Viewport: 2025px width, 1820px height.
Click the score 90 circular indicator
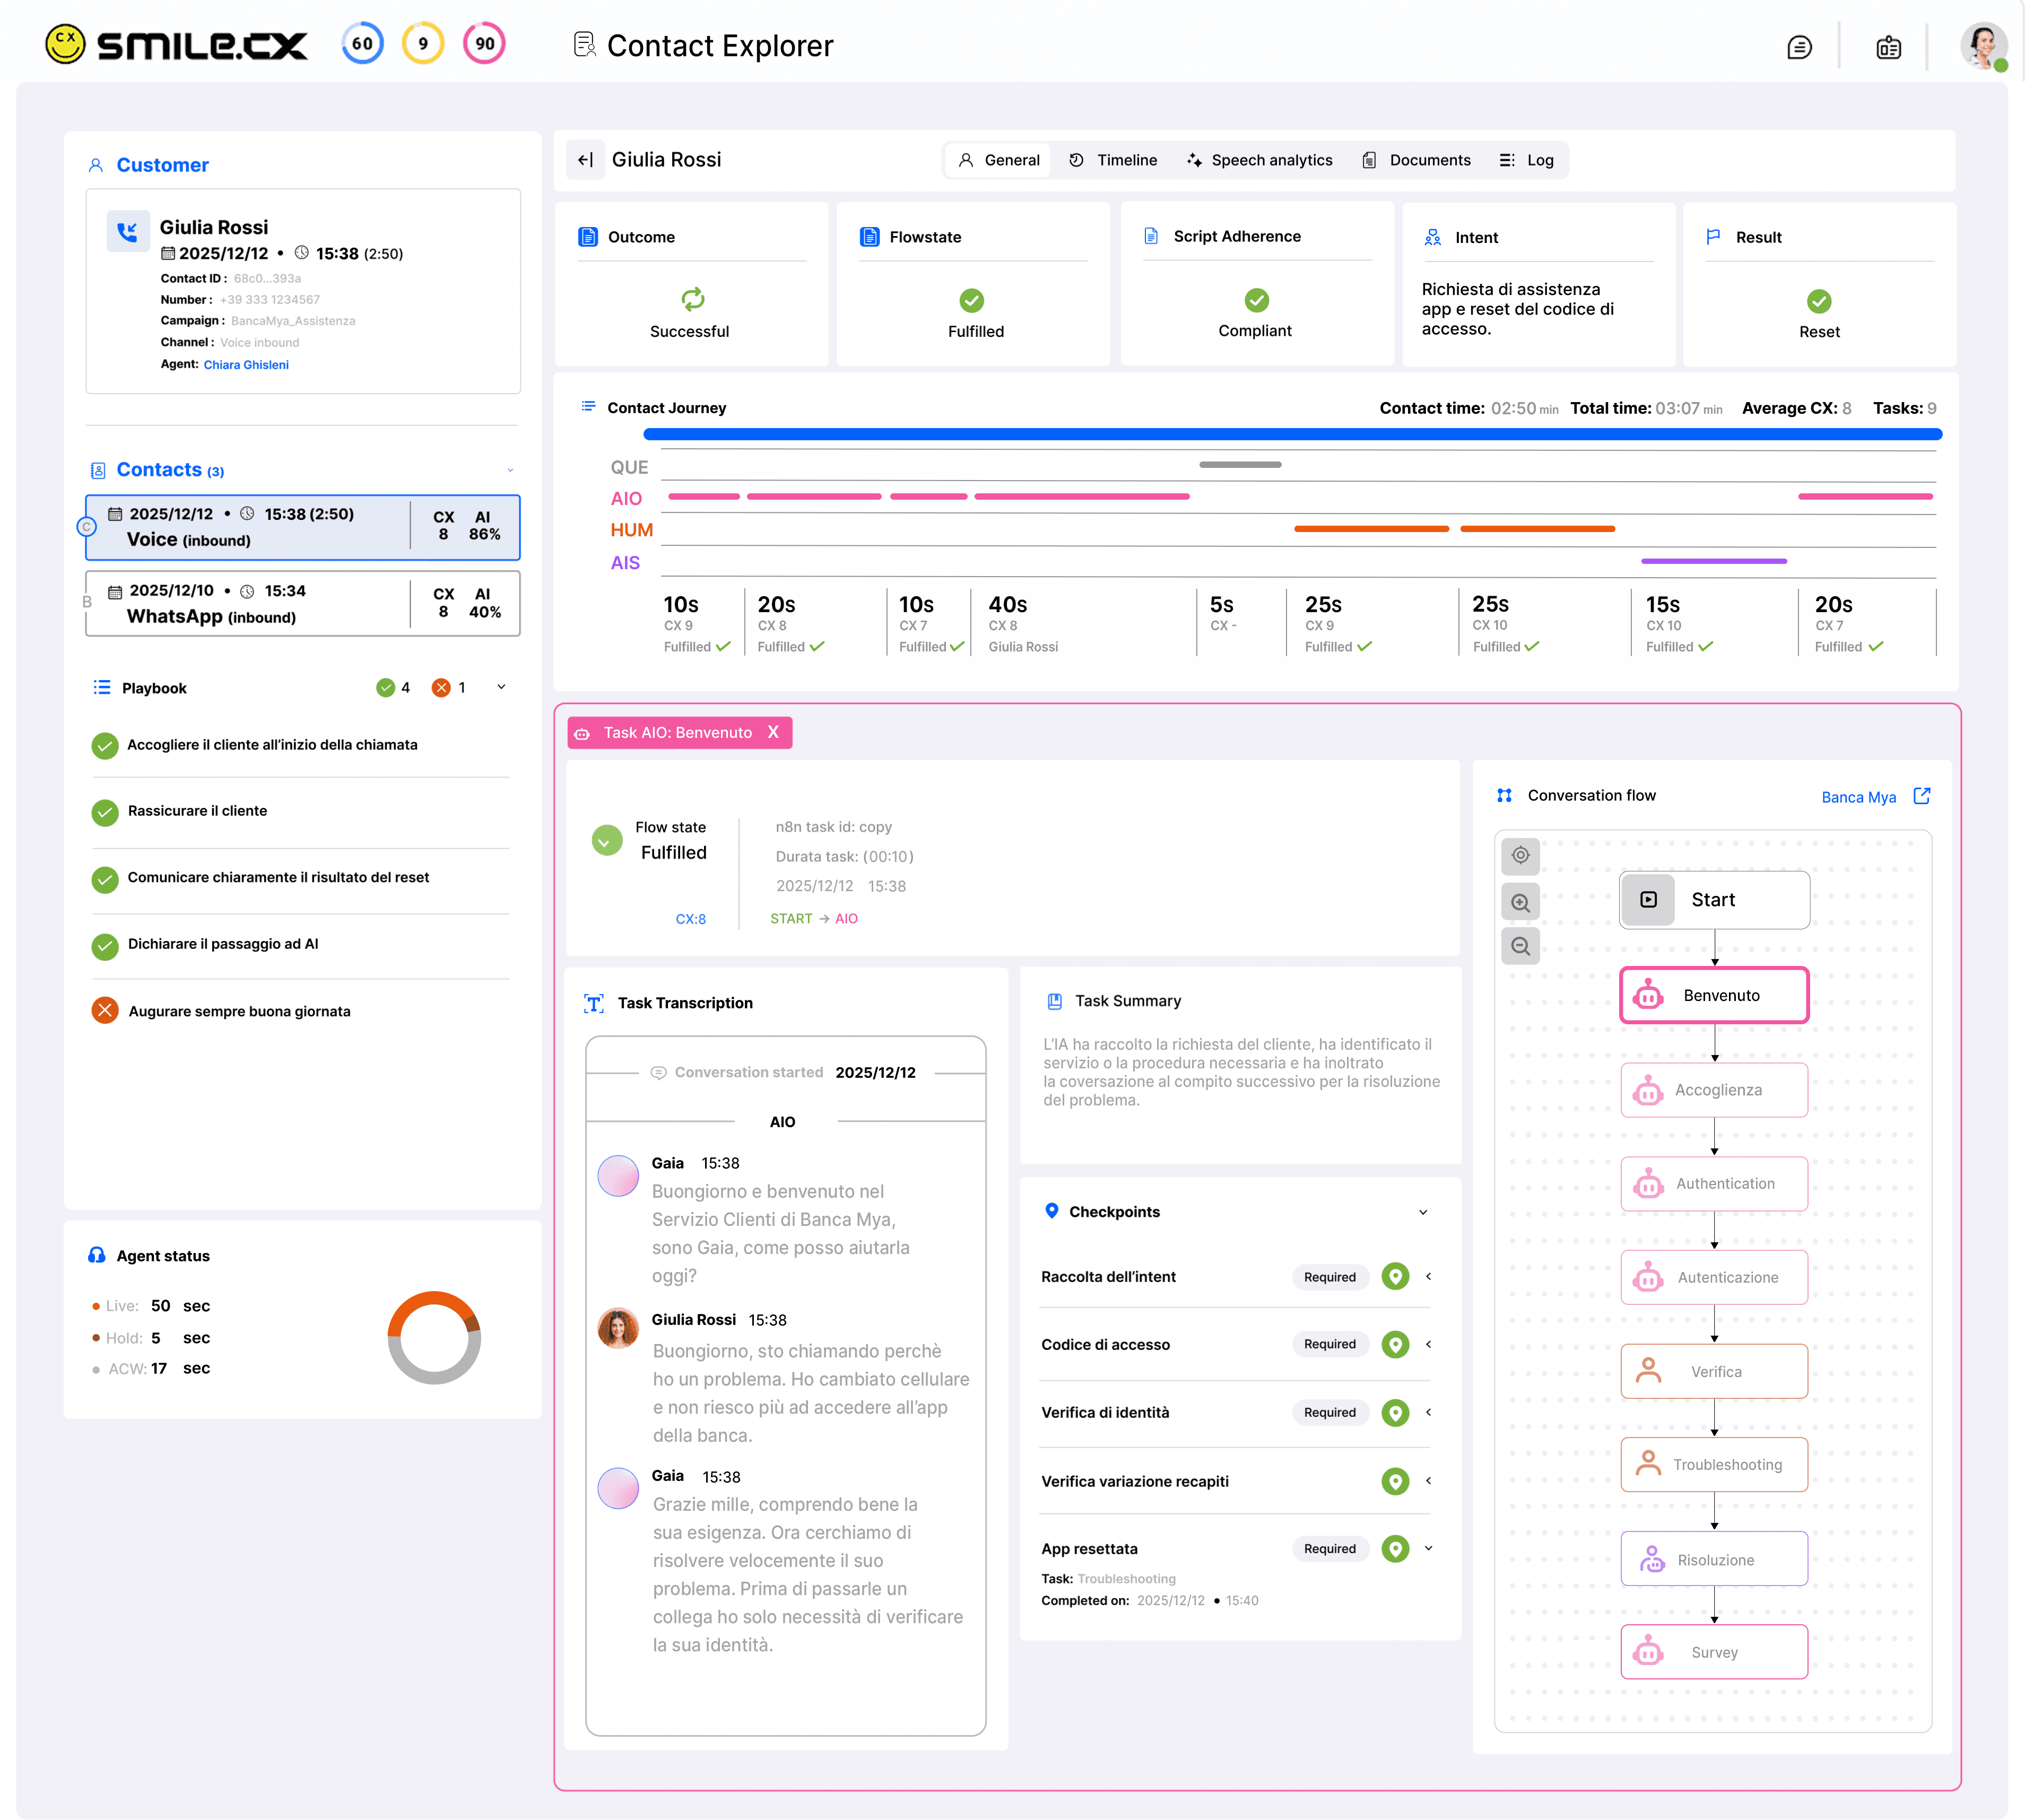[x=485, y=44]
